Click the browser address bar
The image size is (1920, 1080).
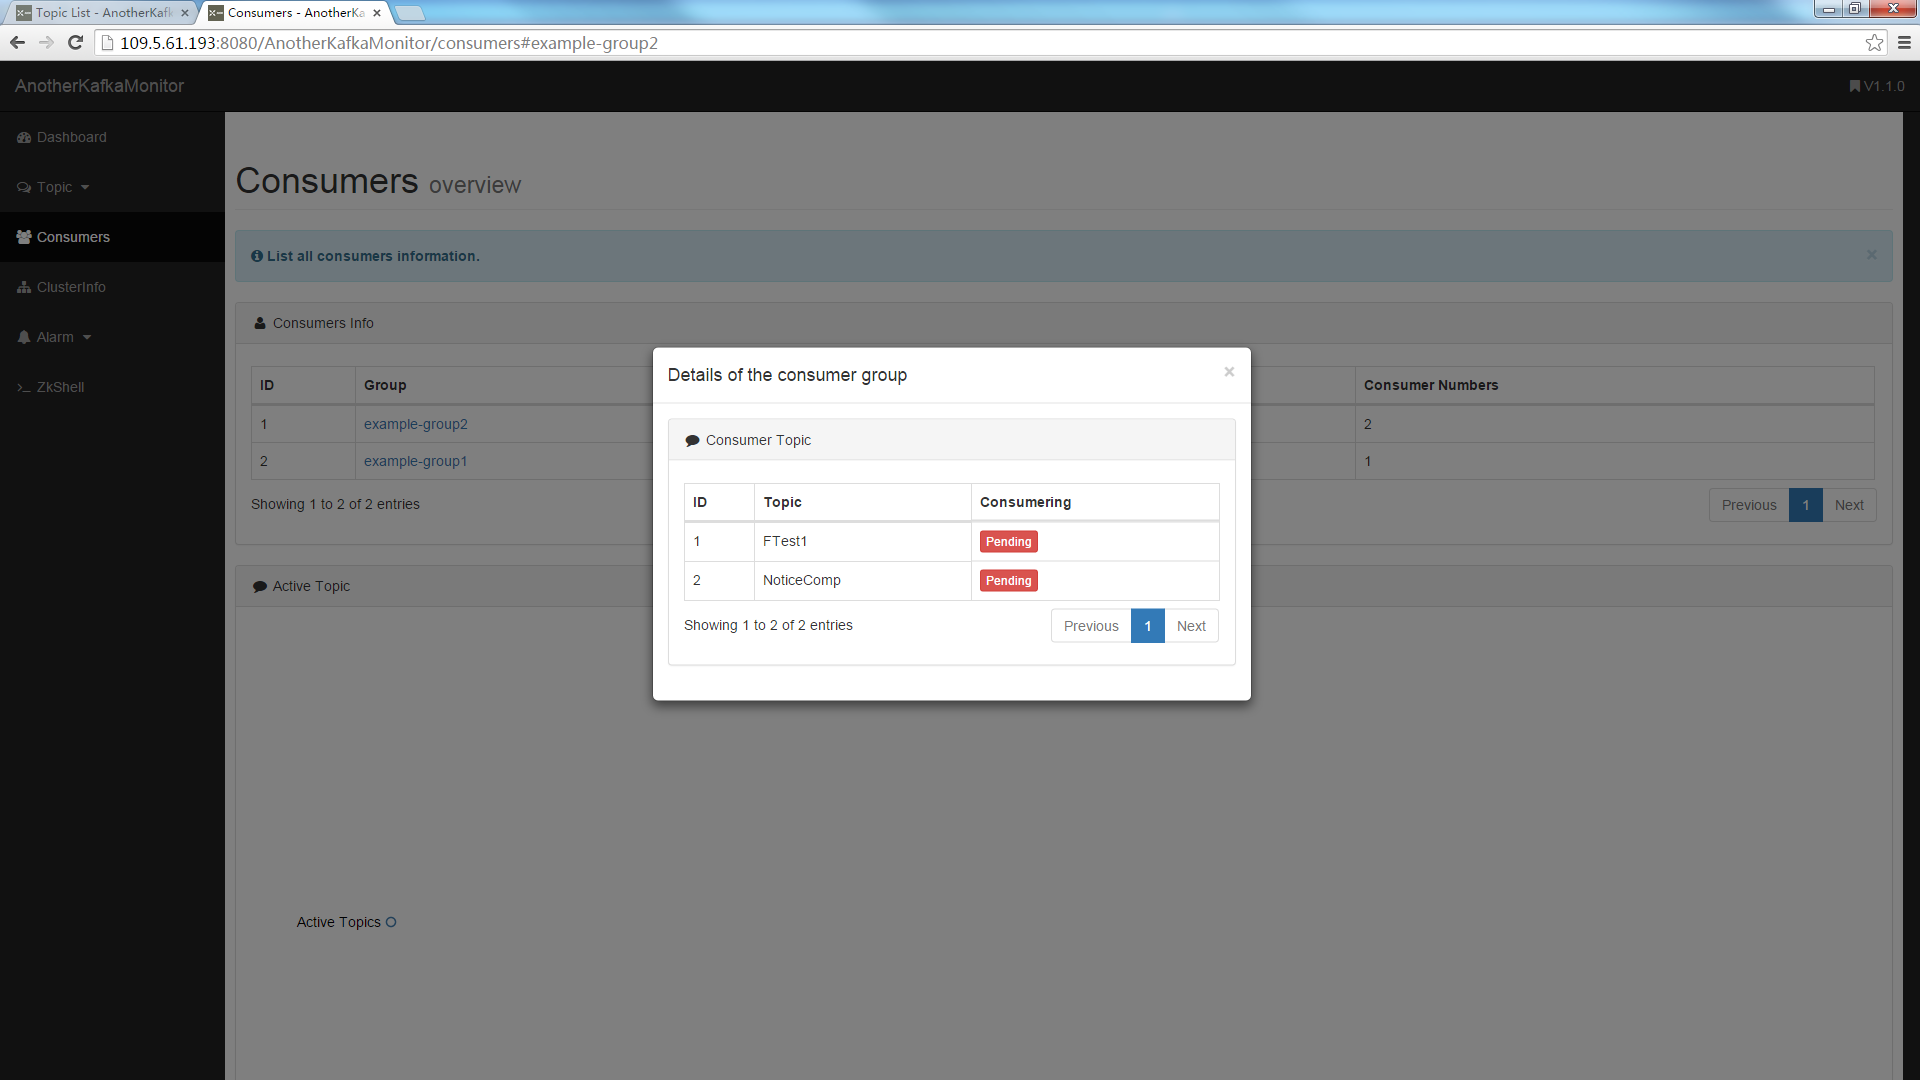click(900, 43)
